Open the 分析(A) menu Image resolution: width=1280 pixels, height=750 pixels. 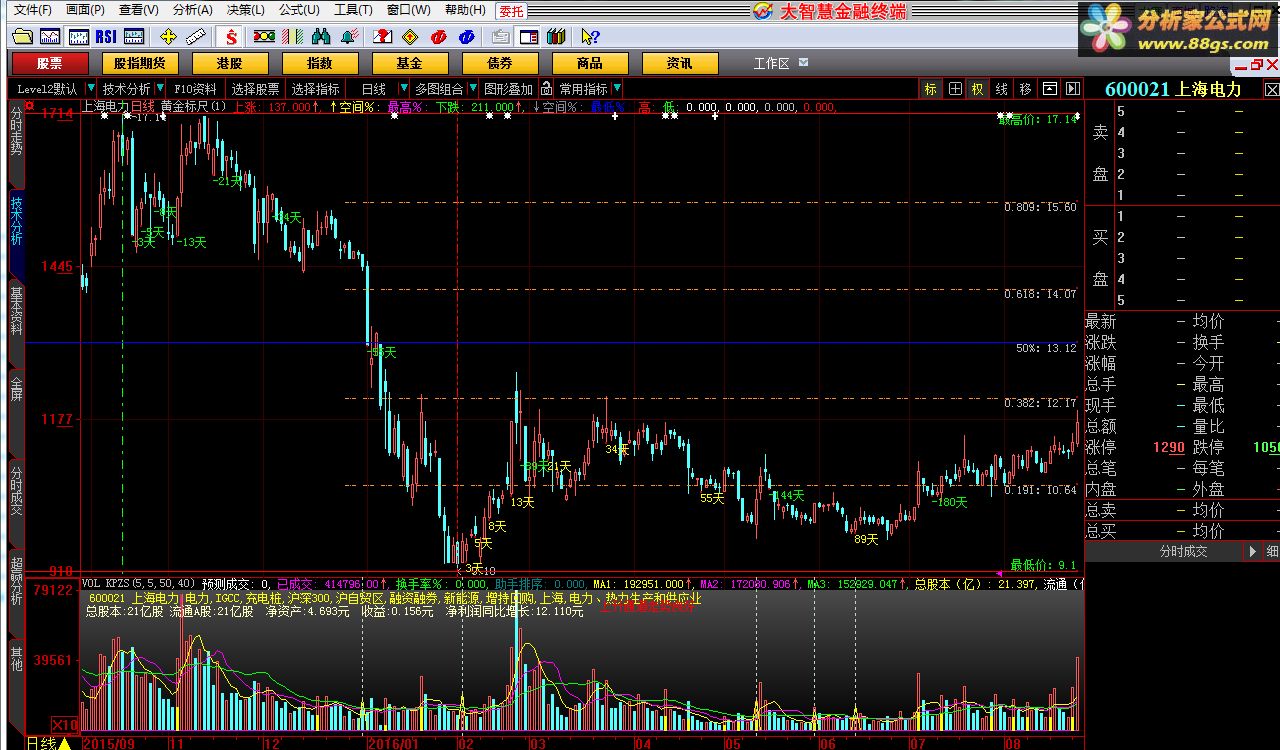(193, 10)
